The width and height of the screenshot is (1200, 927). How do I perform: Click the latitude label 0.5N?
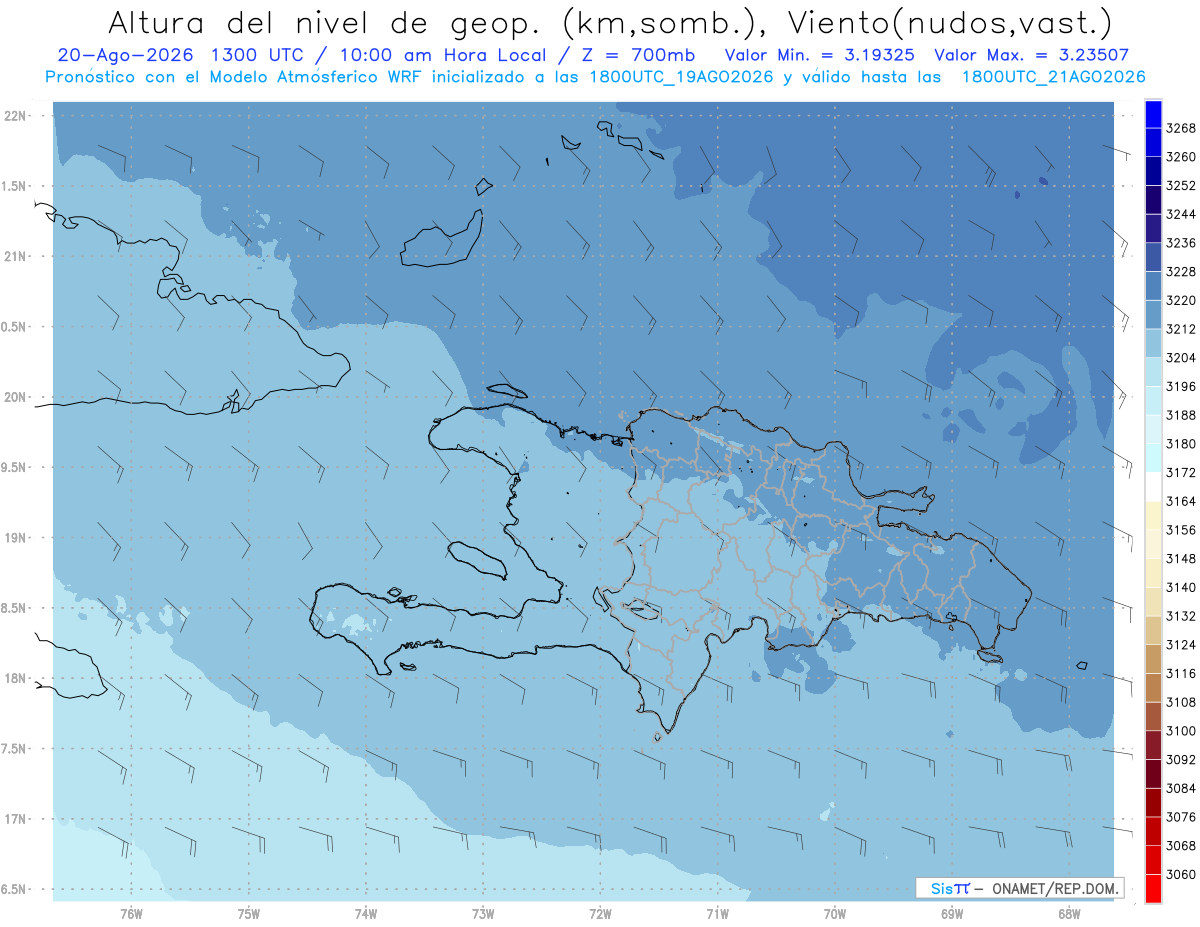[15, 327]
